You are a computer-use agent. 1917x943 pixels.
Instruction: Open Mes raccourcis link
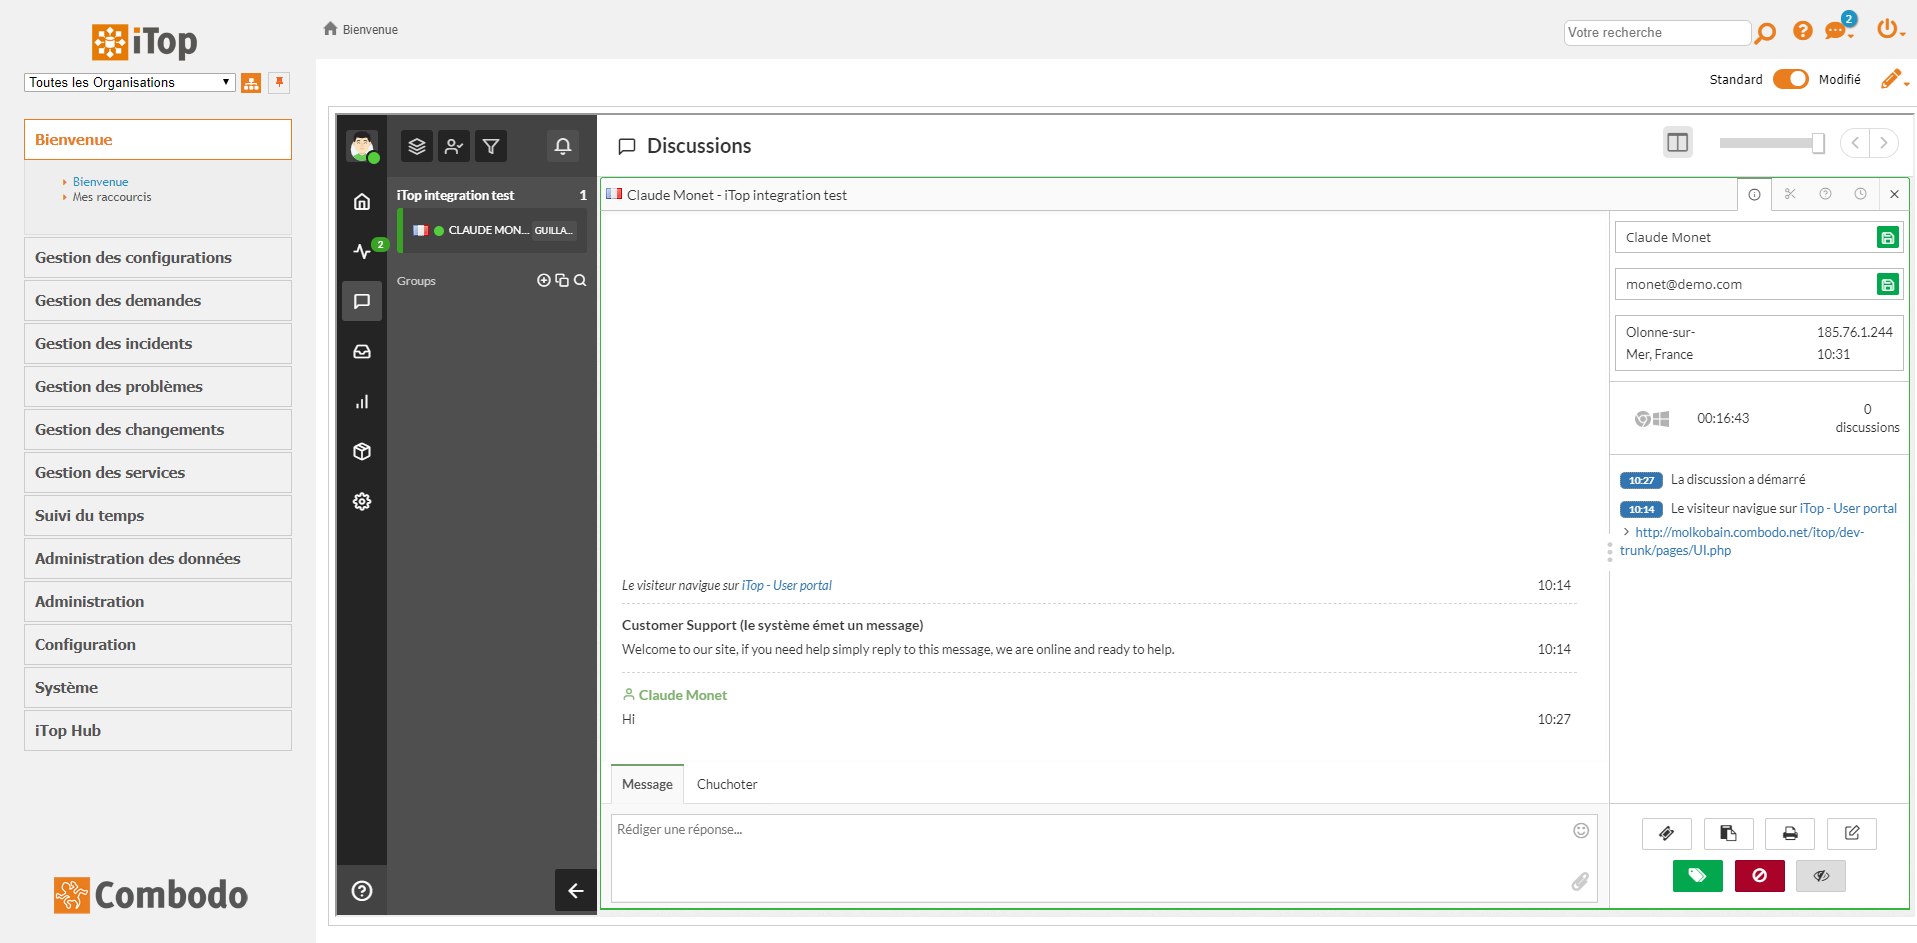pyautogui.click(x=112, y=197)
